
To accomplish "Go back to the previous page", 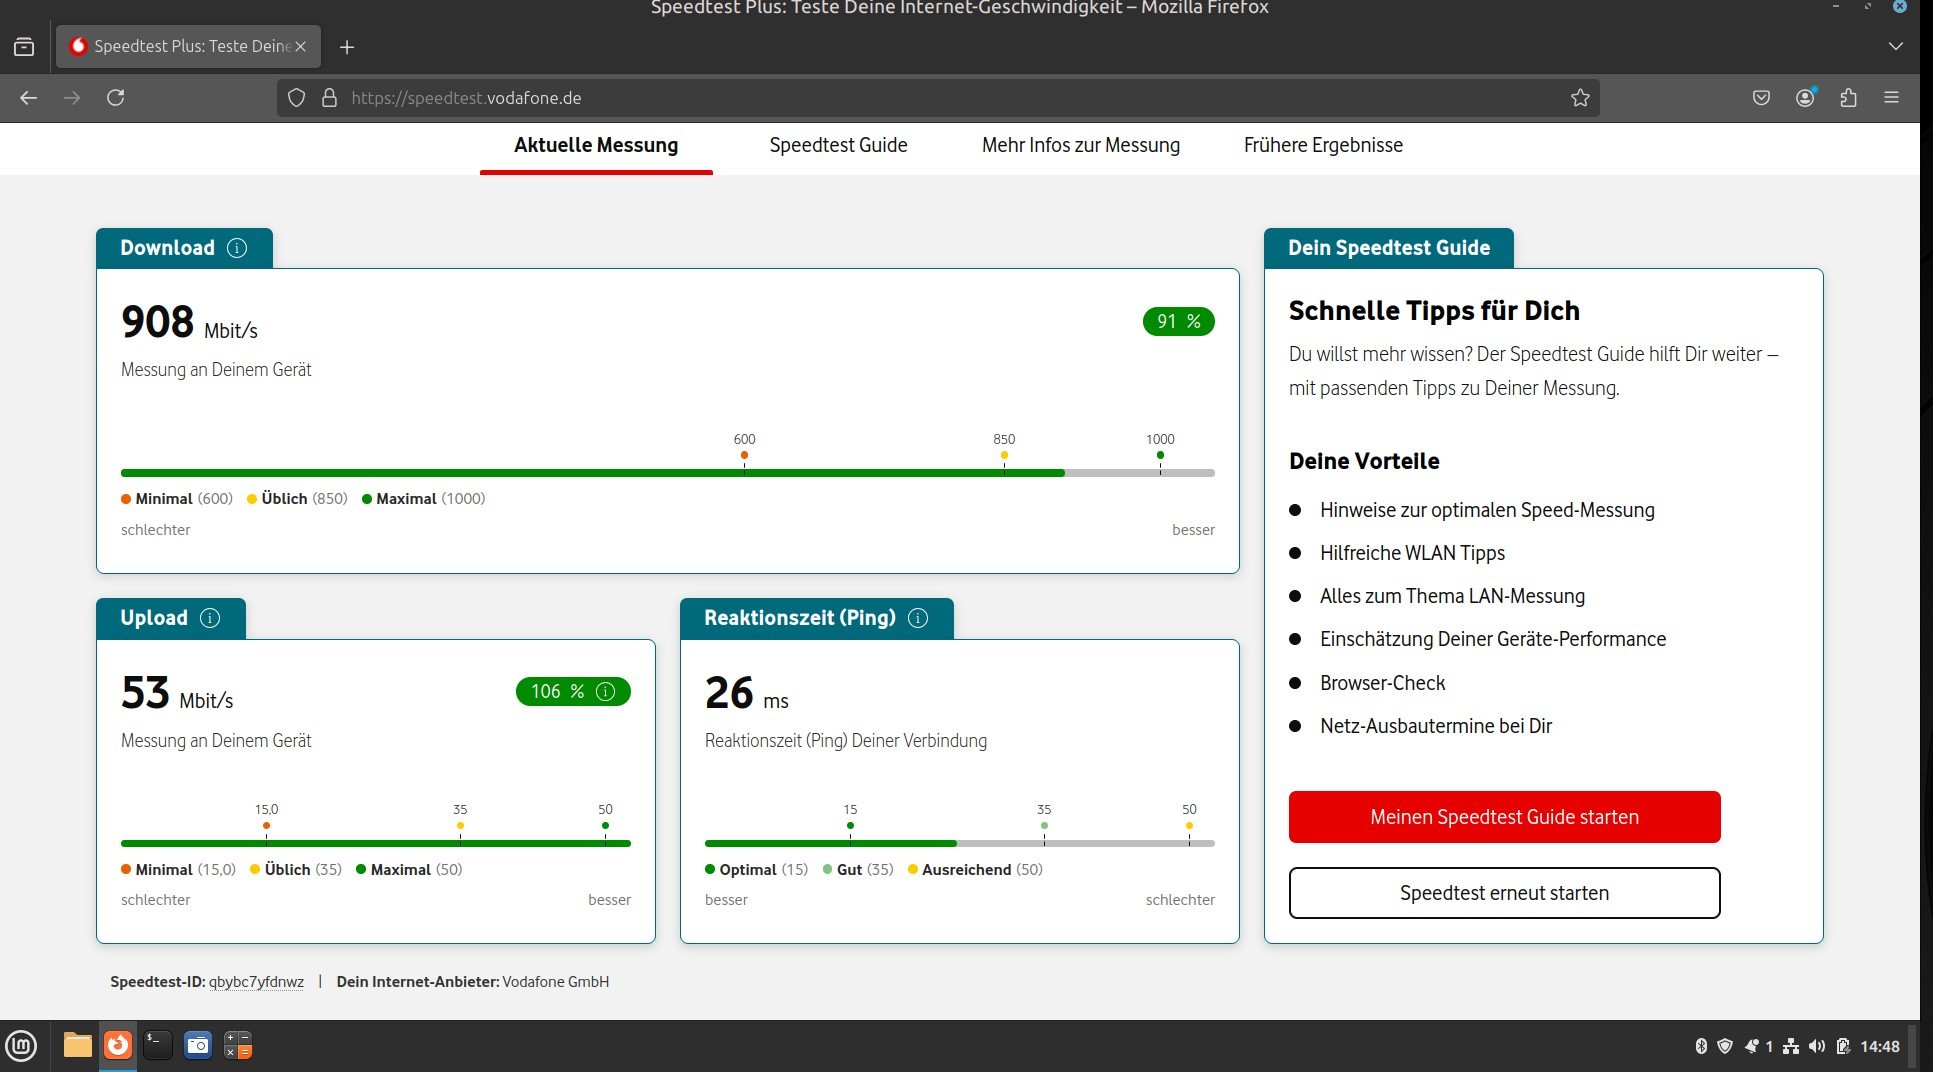I will tap(28, 98).
